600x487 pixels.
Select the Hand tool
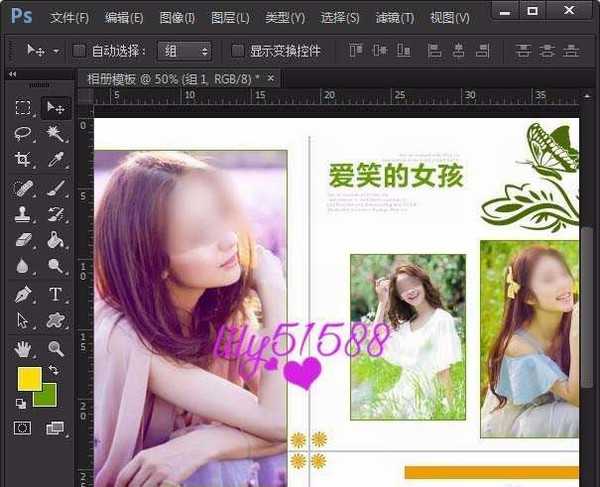[x=23, y=348]
